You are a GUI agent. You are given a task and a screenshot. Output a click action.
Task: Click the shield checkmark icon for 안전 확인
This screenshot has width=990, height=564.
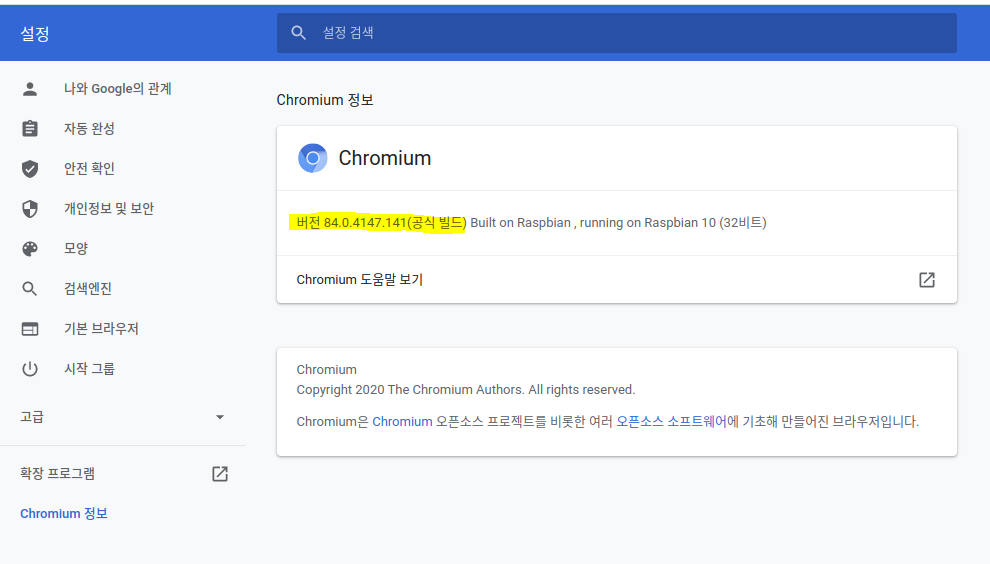coord(30,169)
